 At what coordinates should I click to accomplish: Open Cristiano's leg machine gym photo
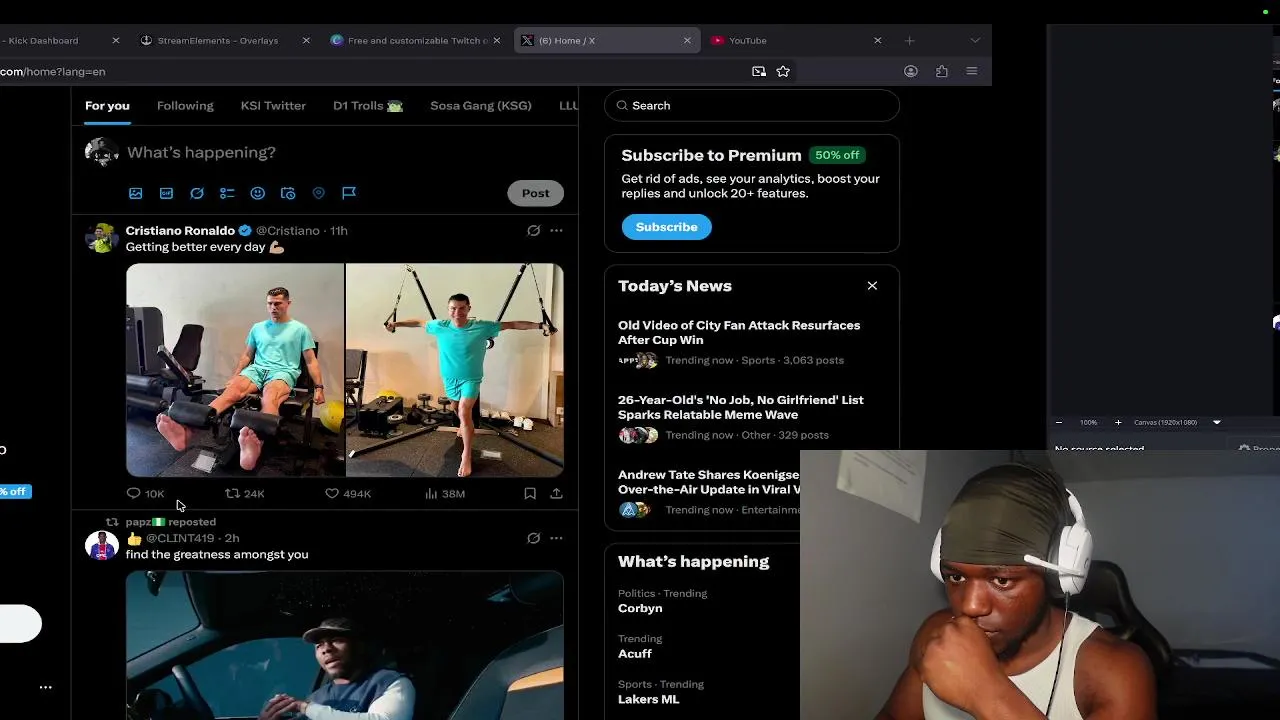(235, 370)
